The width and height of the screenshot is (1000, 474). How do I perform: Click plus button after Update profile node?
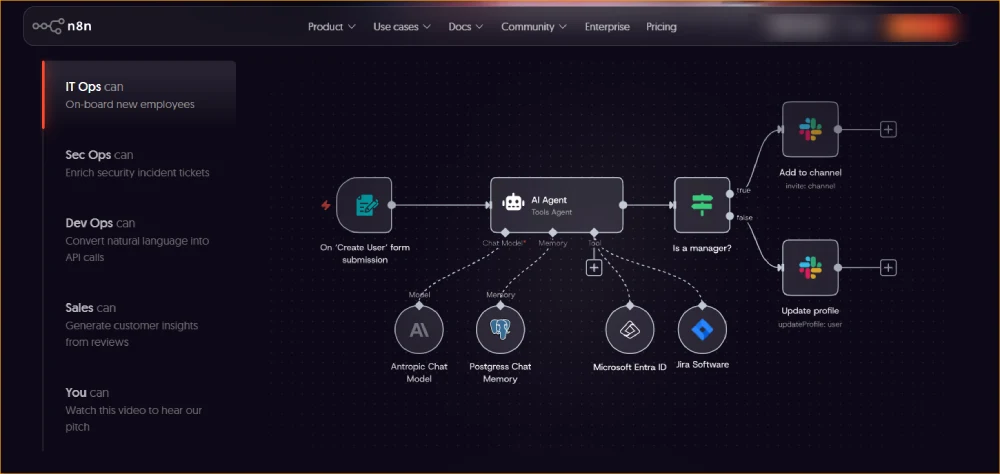pos(888,267)
